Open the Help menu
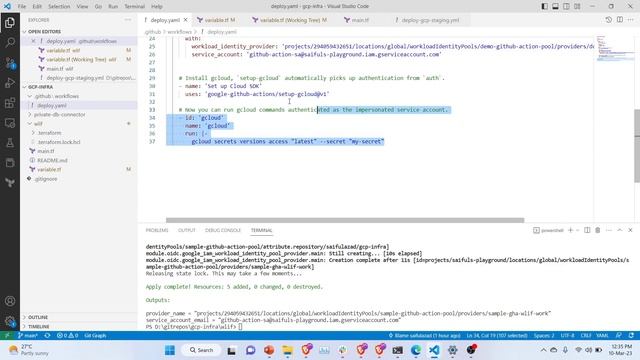 [157, 6]
